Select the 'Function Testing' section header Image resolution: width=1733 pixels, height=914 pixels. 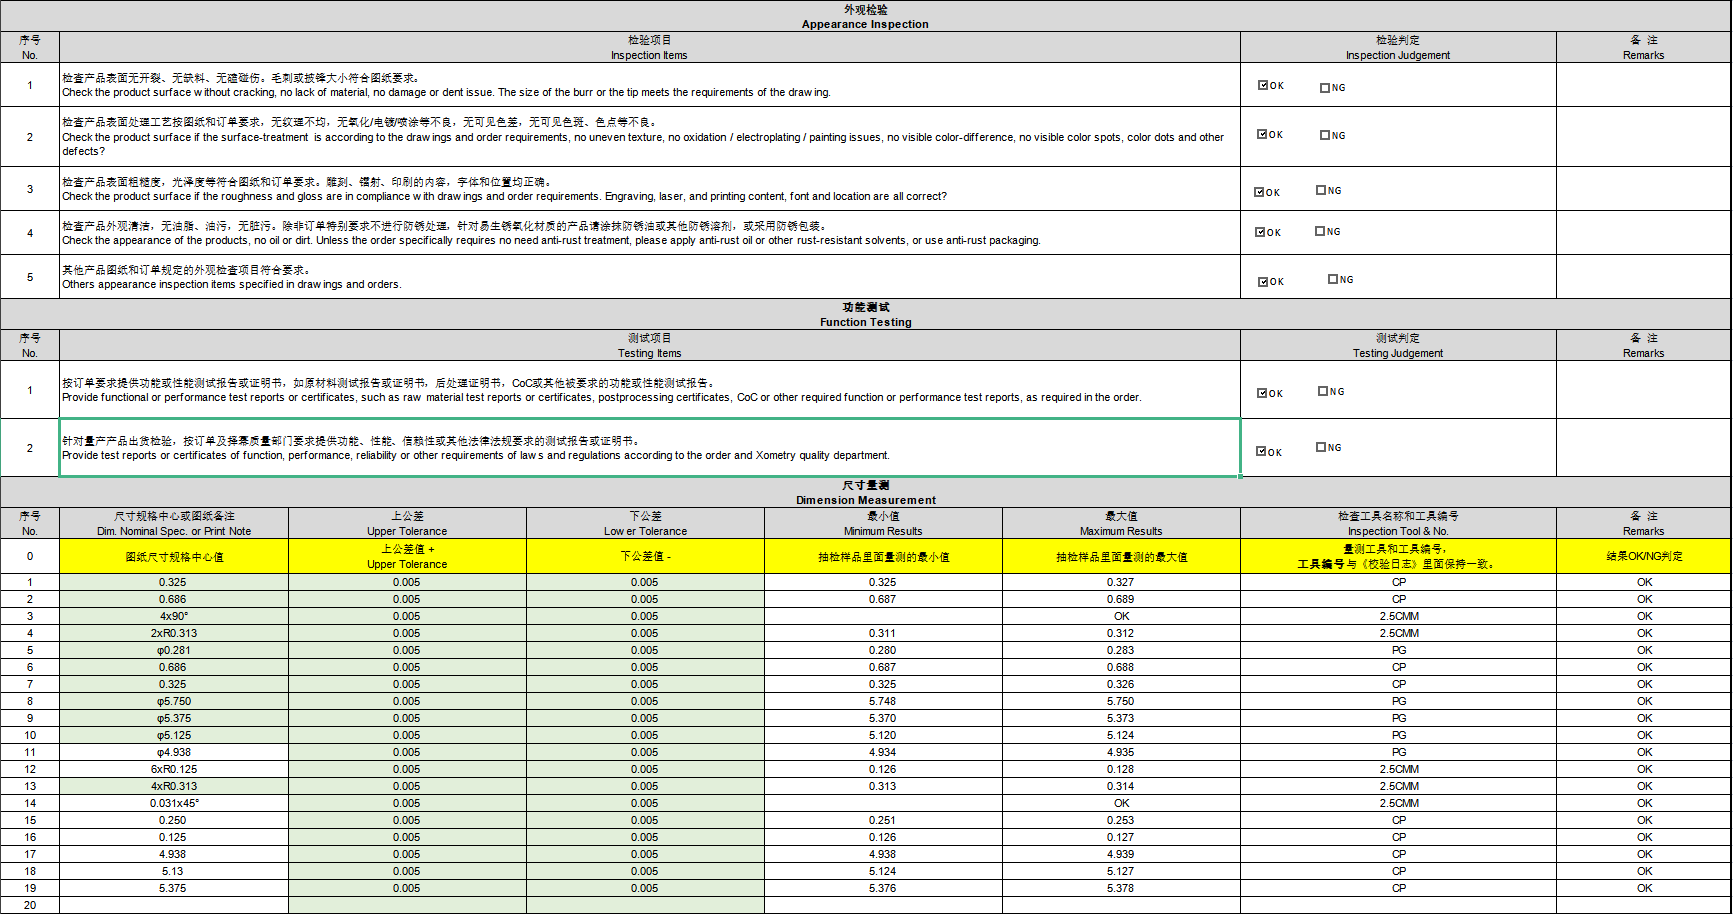coord(865,315)
